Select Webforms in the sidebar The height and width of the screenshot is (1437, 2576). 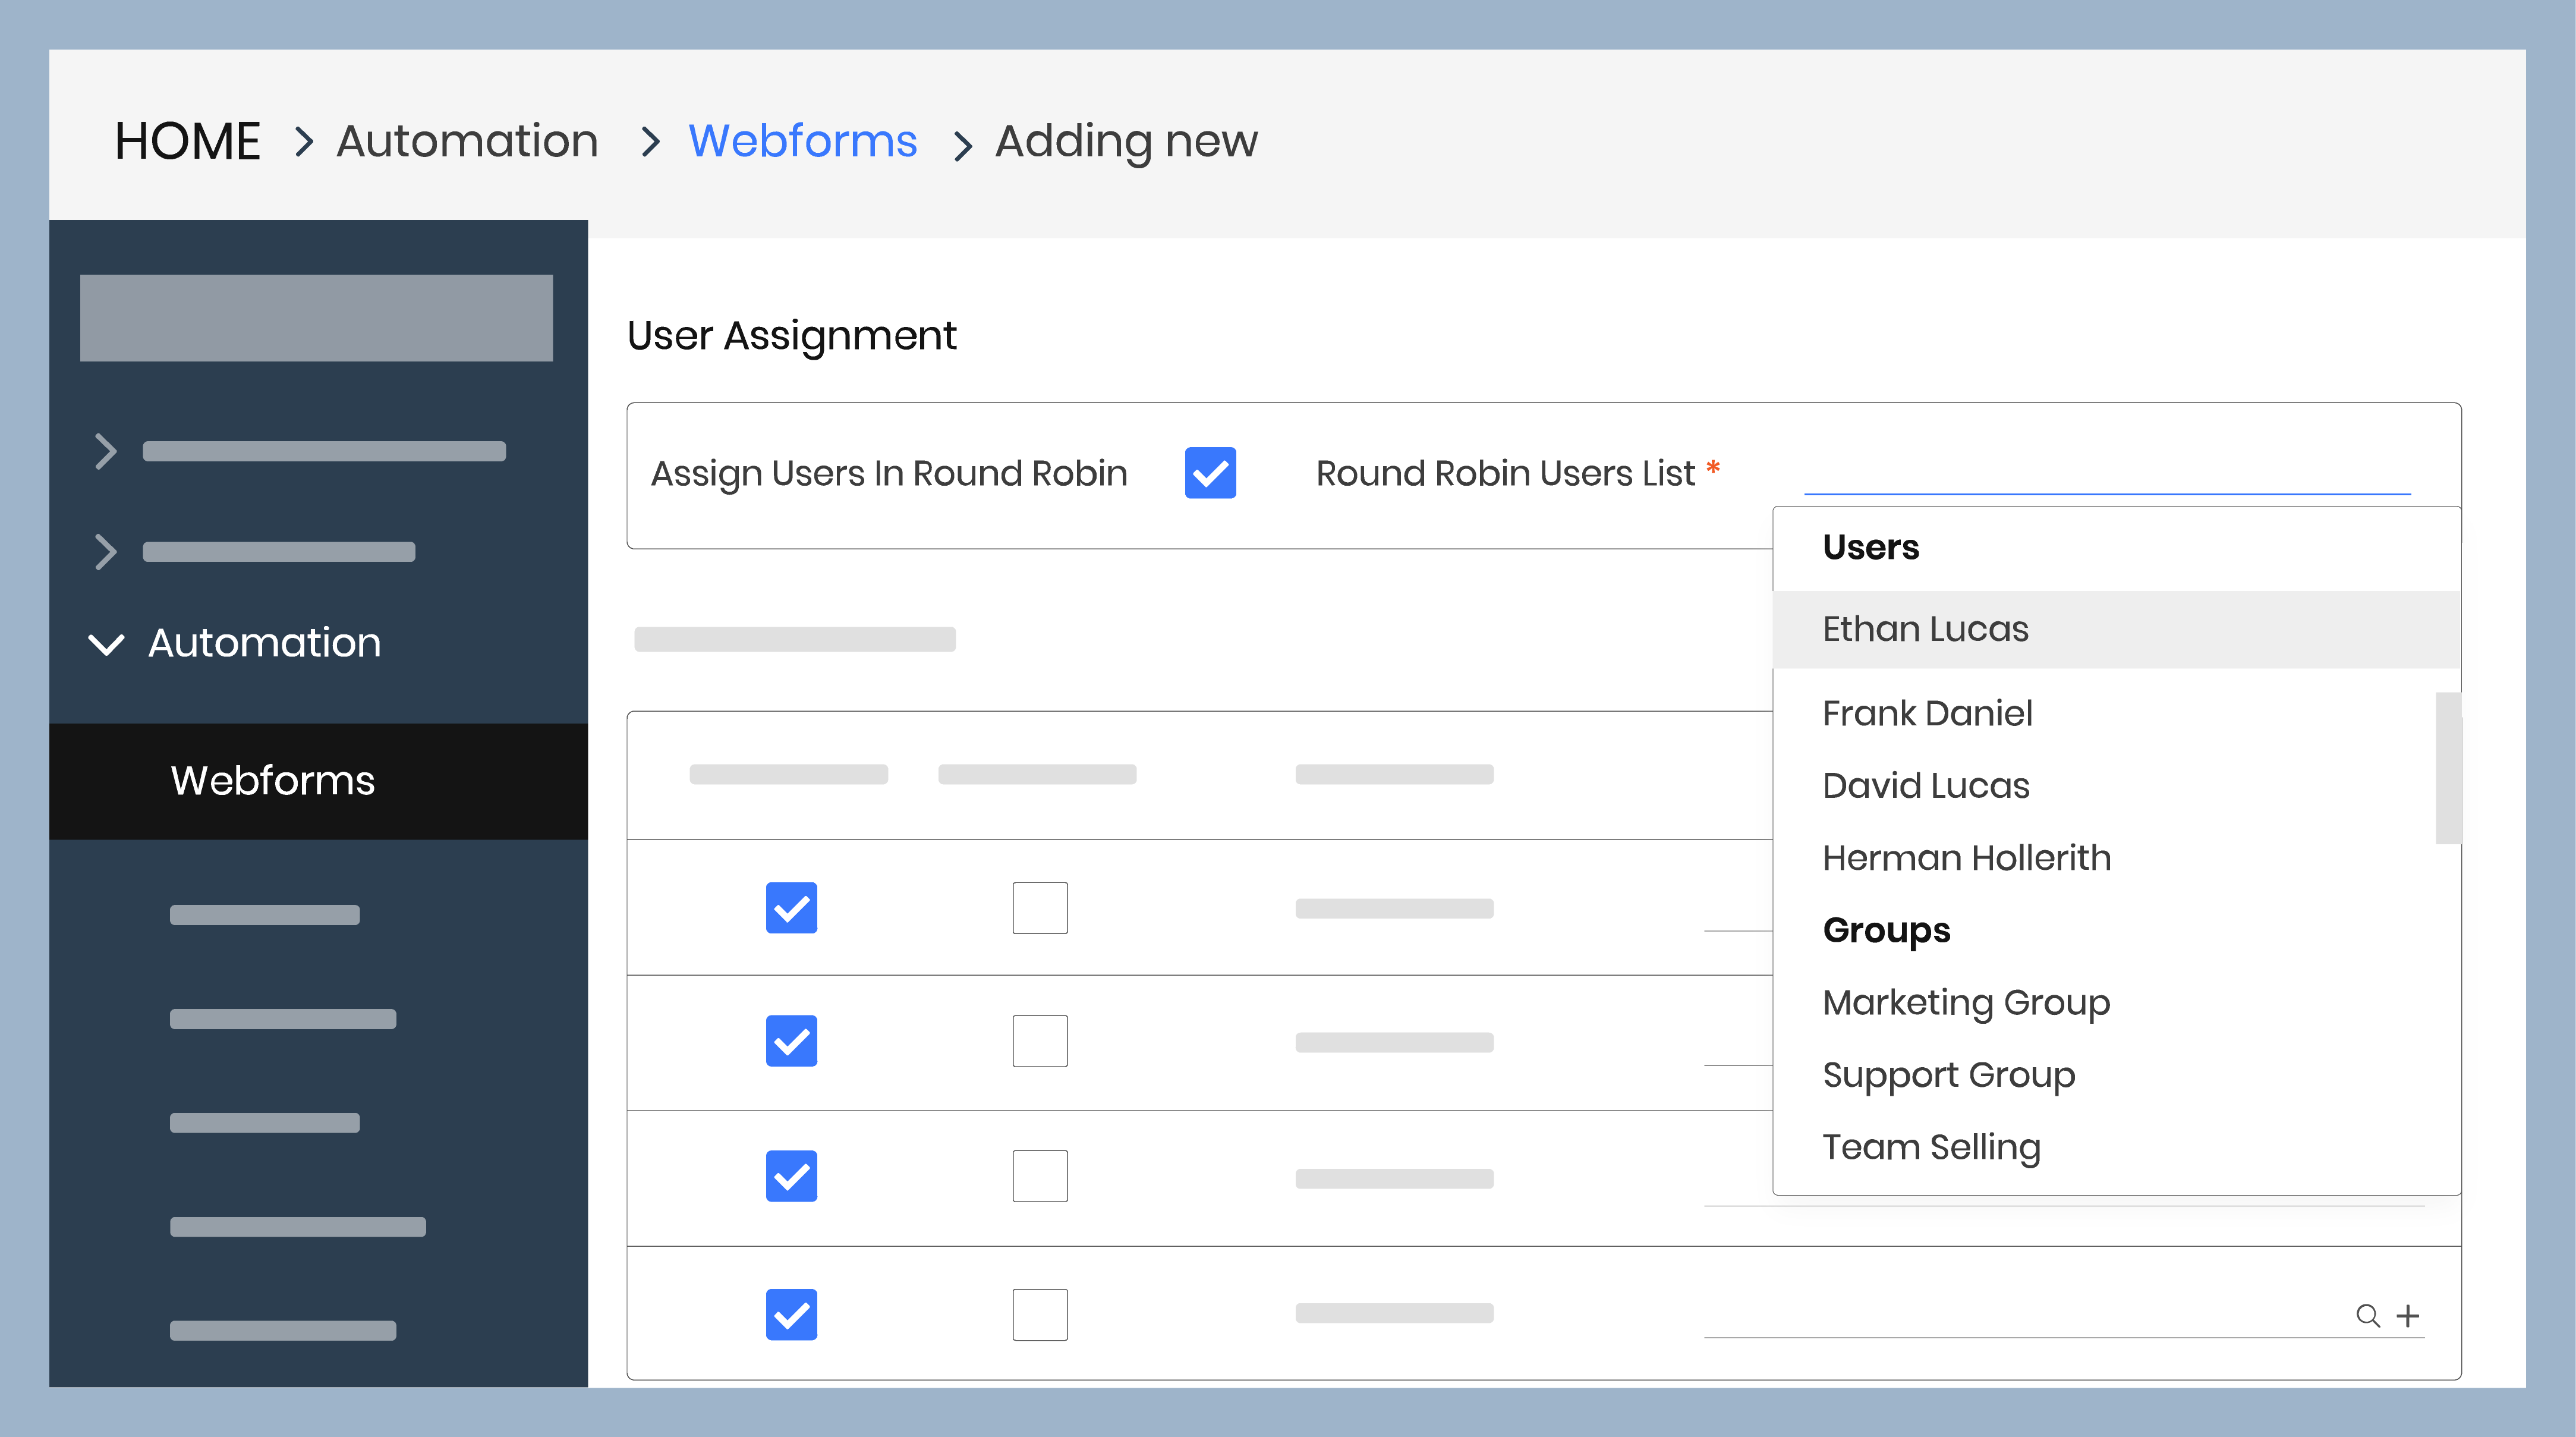coord(272,780)
